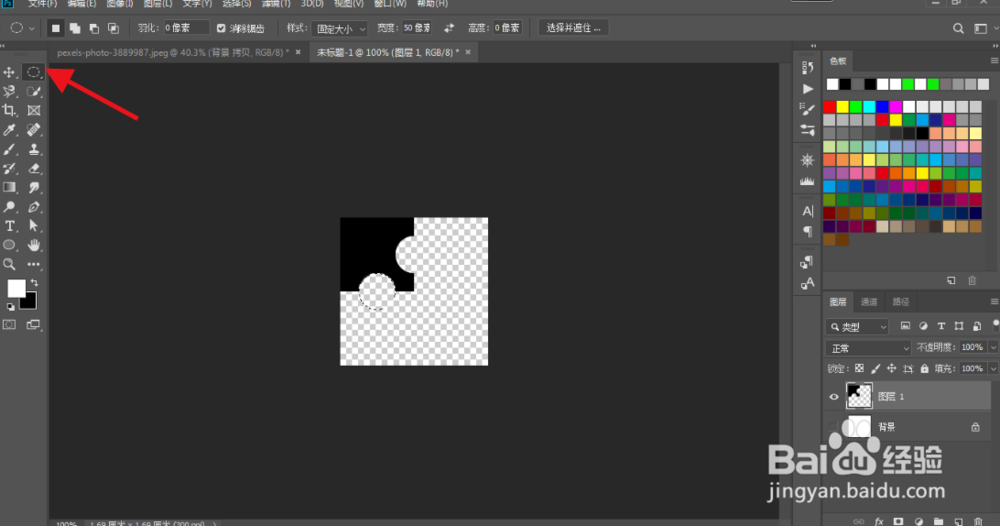The height and width of the screenshot is (526, 1000).
Task: Swap width and height values
Action: (449, 28)
